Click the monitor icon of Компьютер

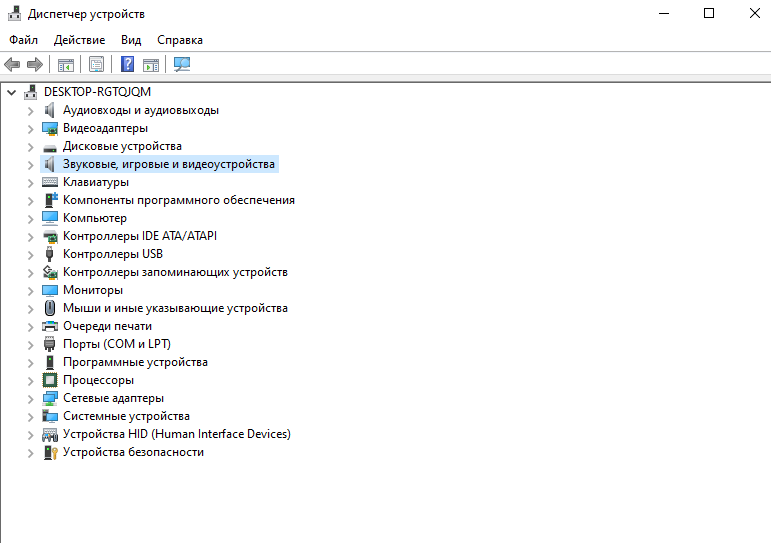pyautogui.click(x=50, y=218)
